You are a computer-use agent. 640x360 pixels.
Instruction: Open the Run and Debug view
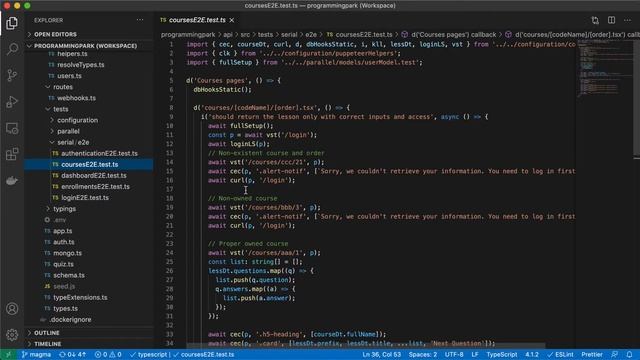tap(12, 102)
